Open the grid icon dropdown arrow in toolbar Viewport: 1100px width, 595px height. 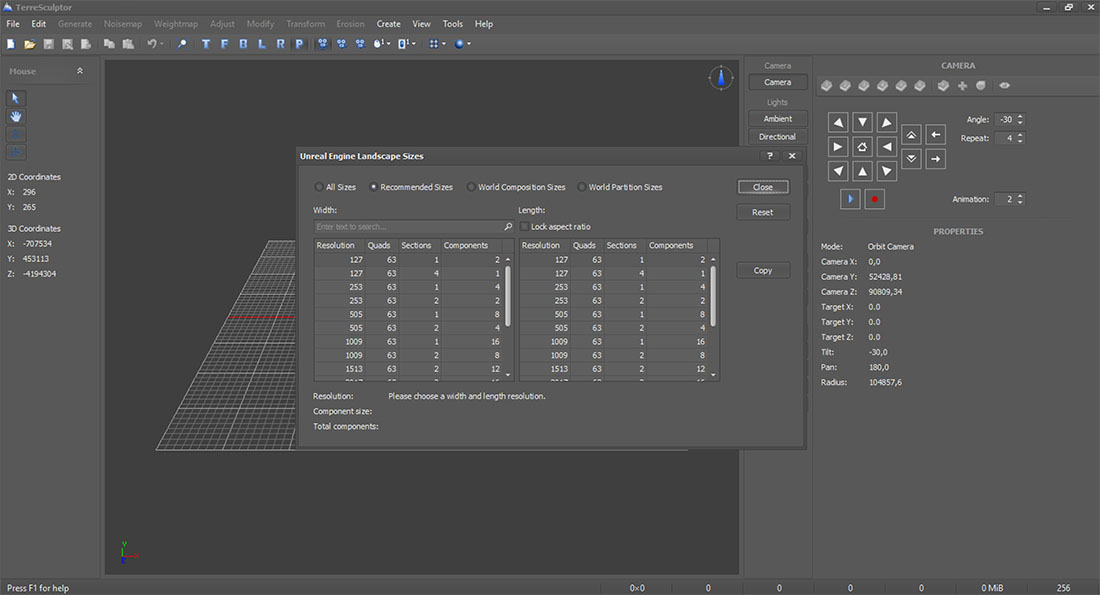tap(444, 44)
